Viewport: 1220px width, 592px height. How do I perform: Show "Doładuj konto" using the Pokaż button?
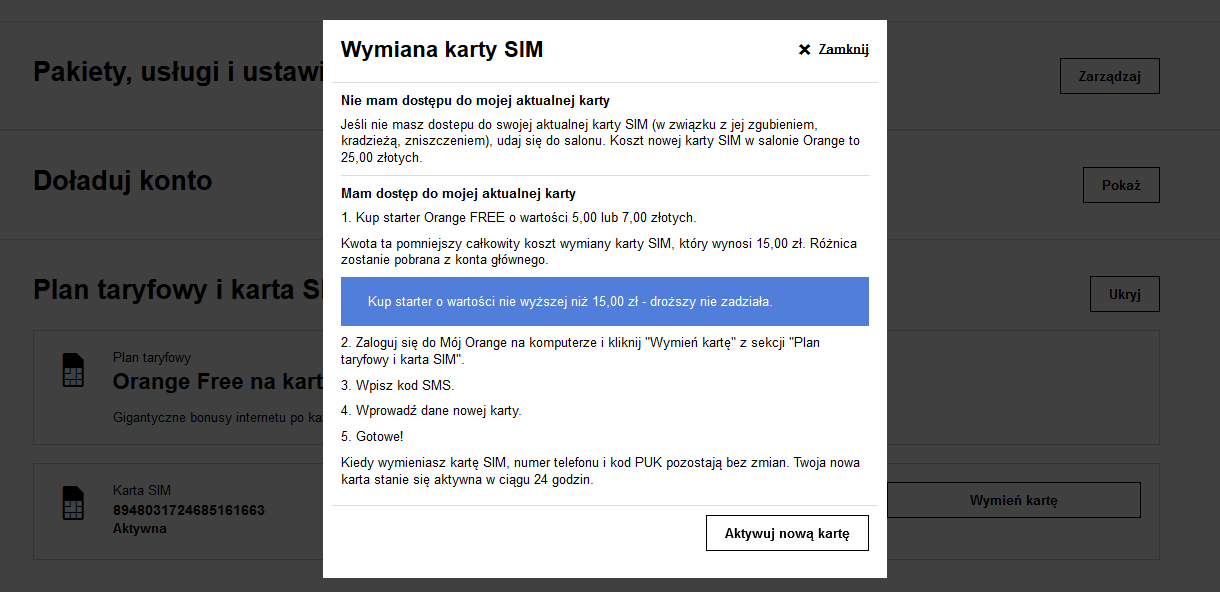pos(1120,184)
